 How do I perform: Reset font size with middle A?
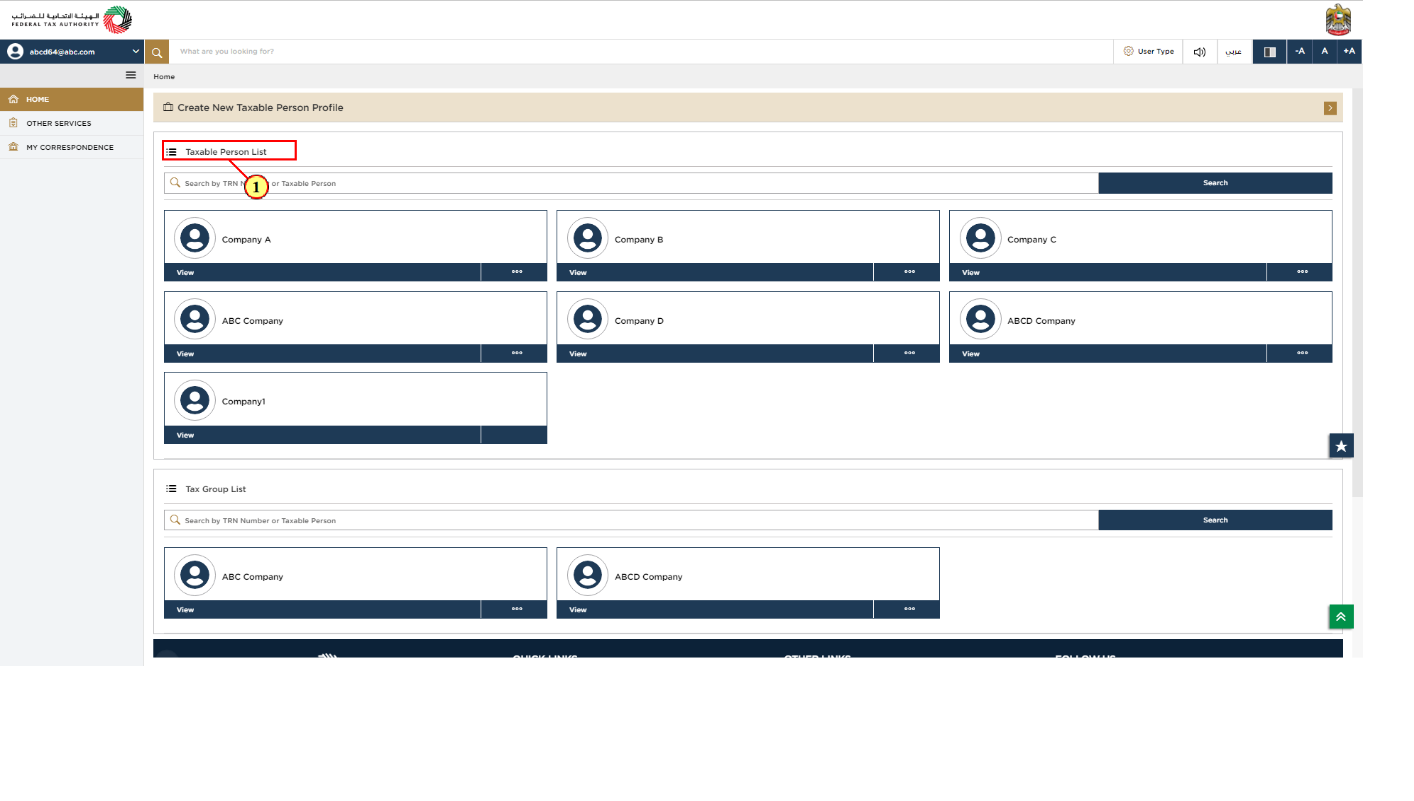[1325, 52]
